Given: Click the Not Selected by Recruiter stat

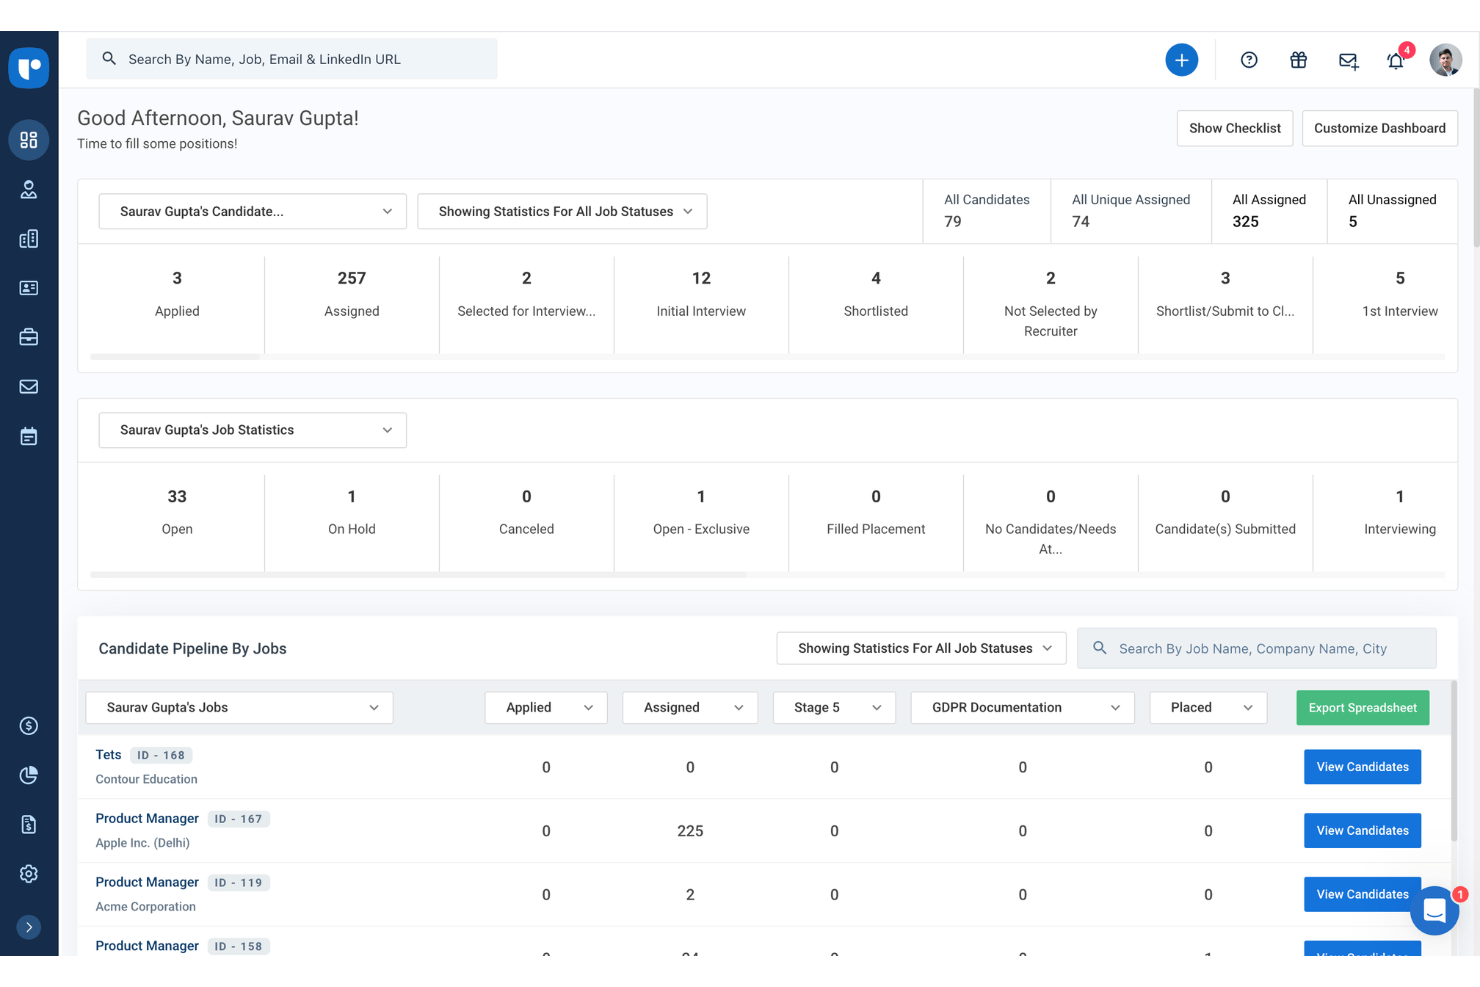Looking at the screenshot, I should tap(1051, 304).
